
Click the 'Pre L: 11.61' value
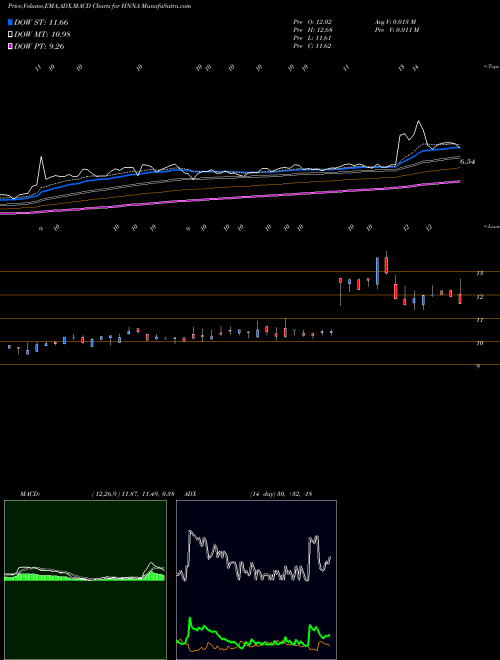313,38
